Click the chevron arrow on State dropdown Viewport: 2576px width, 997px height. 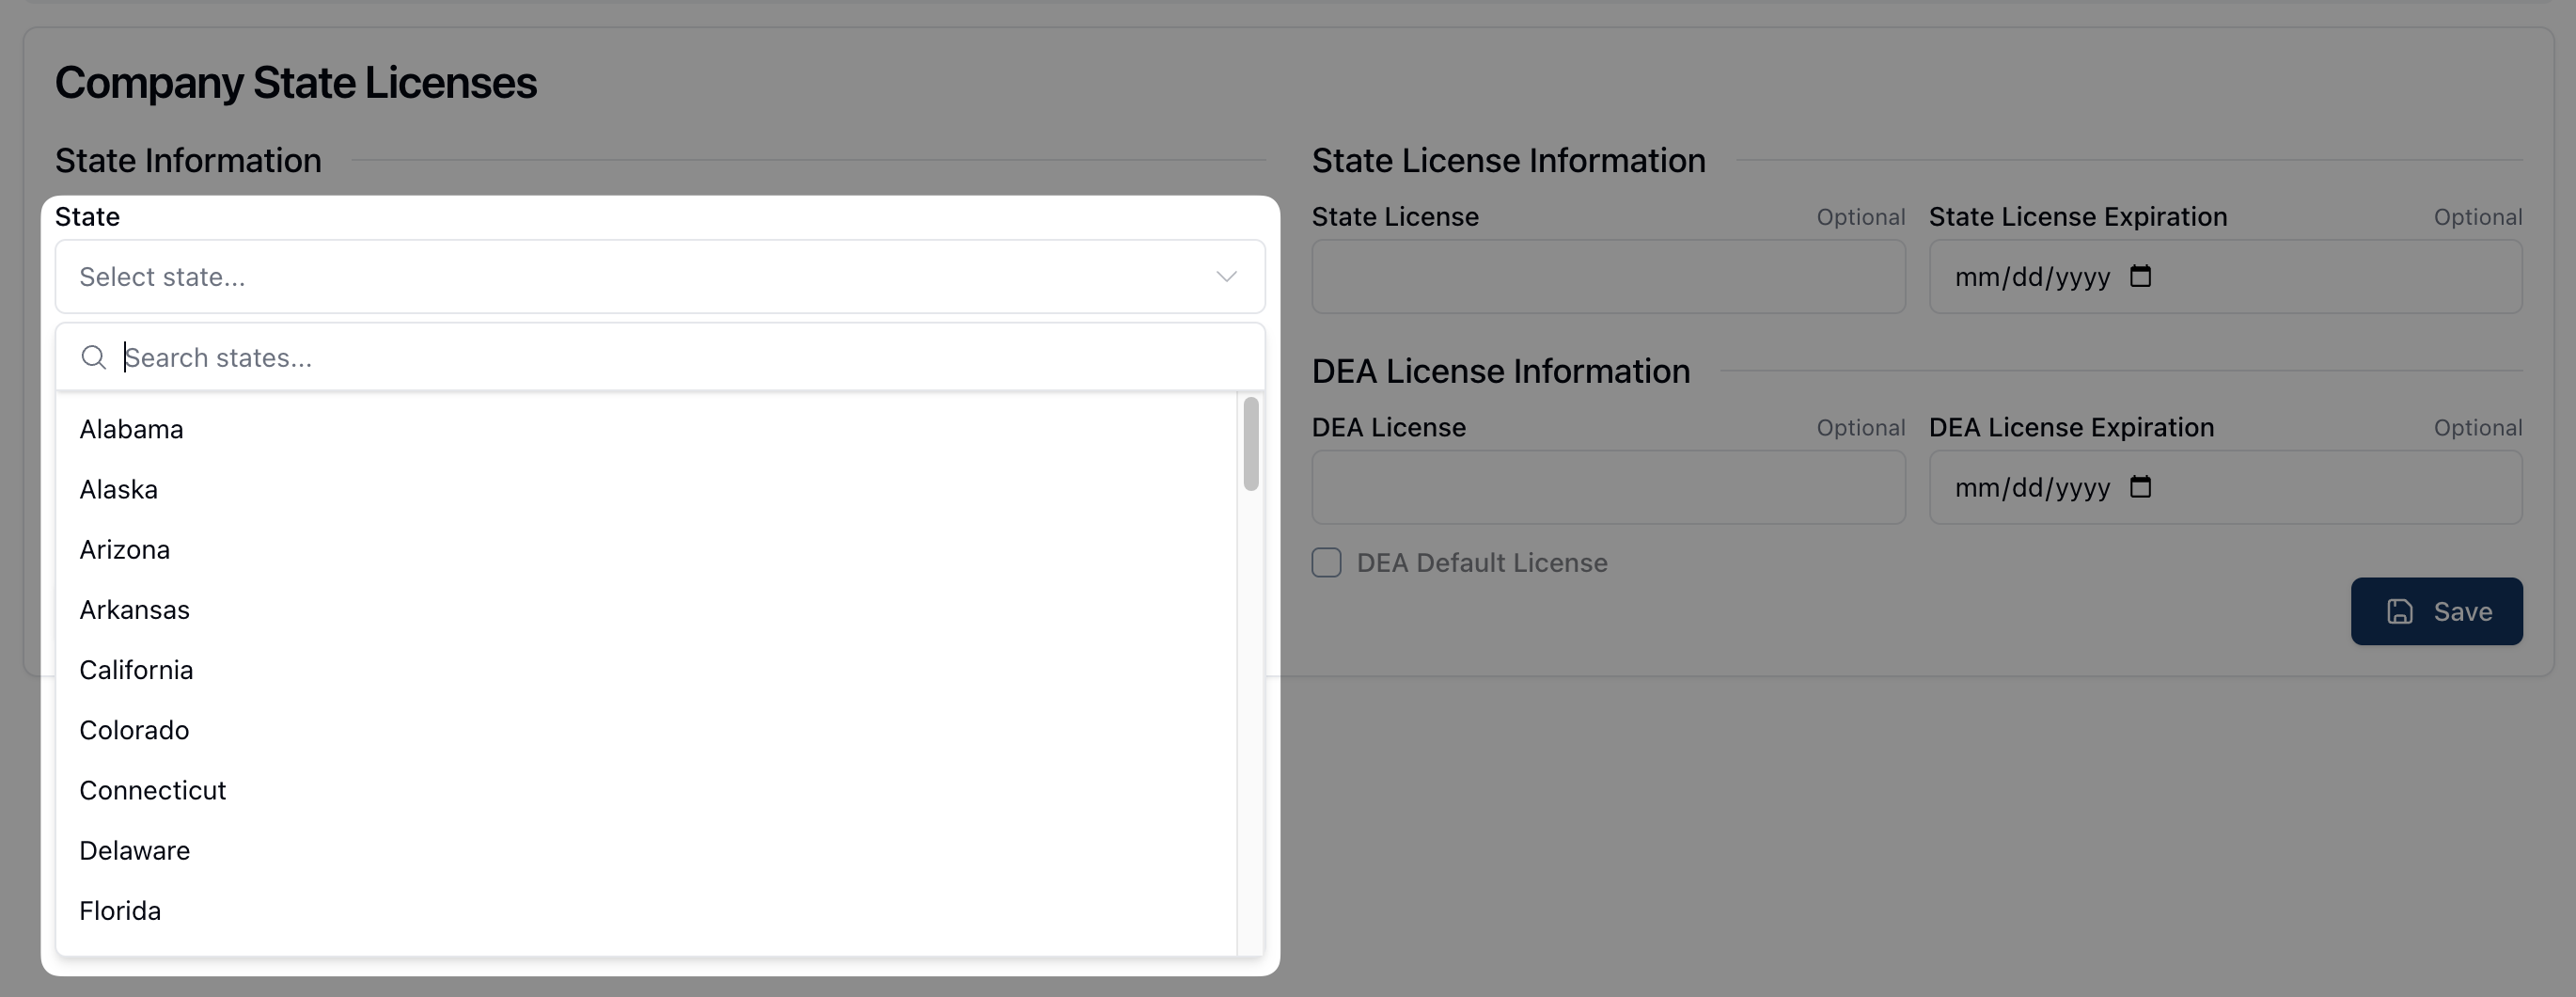[x=1226, y=277]
